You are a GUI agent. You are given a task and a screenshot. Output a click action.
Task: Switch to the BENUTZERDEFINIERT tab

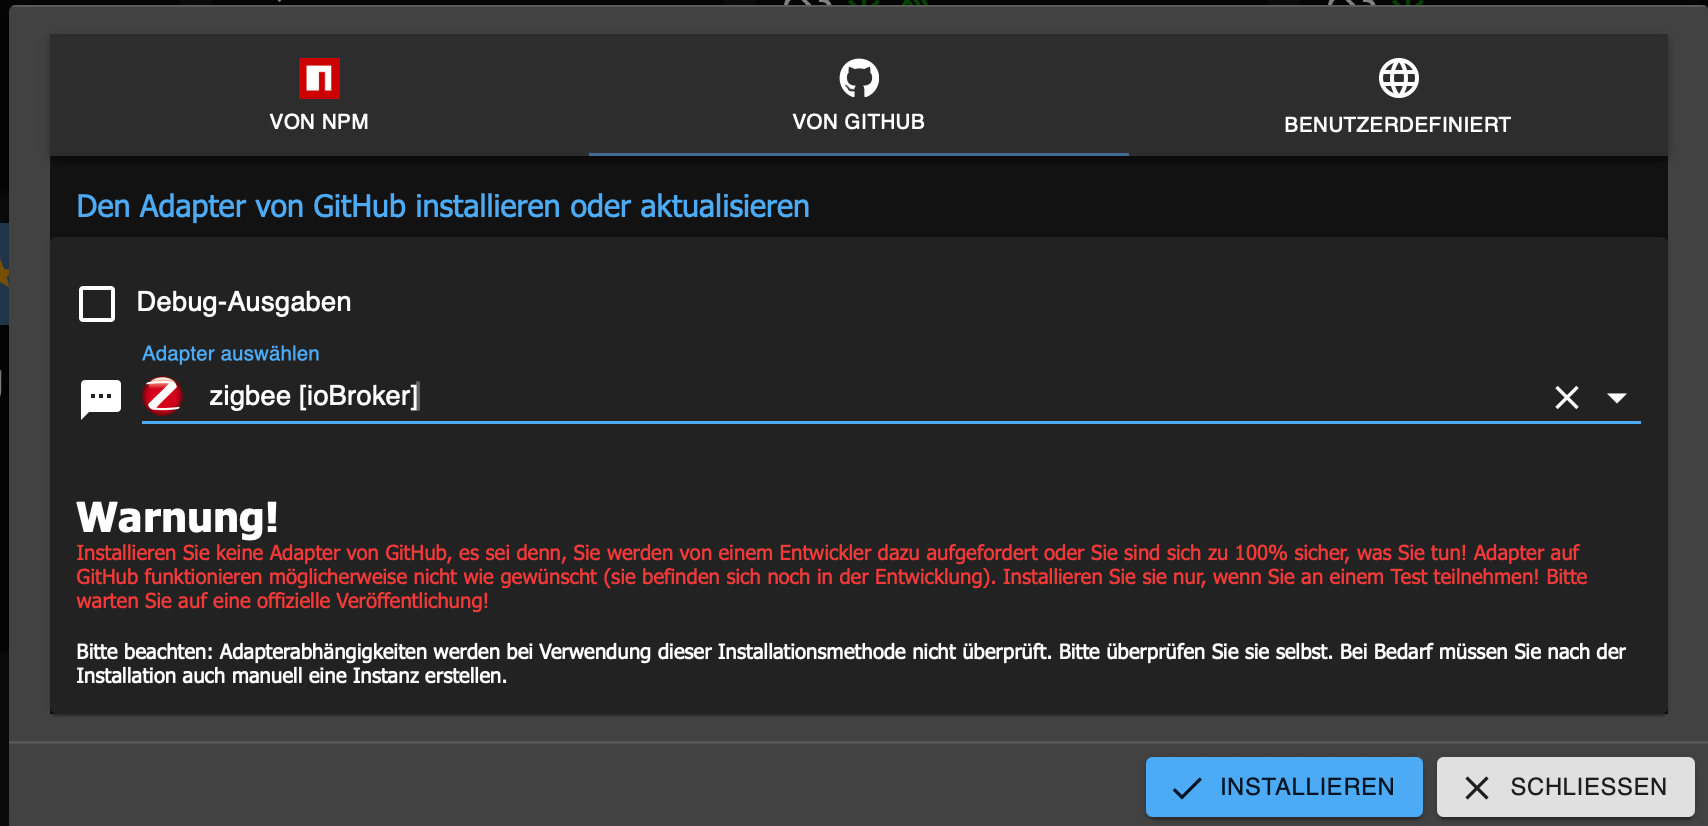pos(1398,95)
